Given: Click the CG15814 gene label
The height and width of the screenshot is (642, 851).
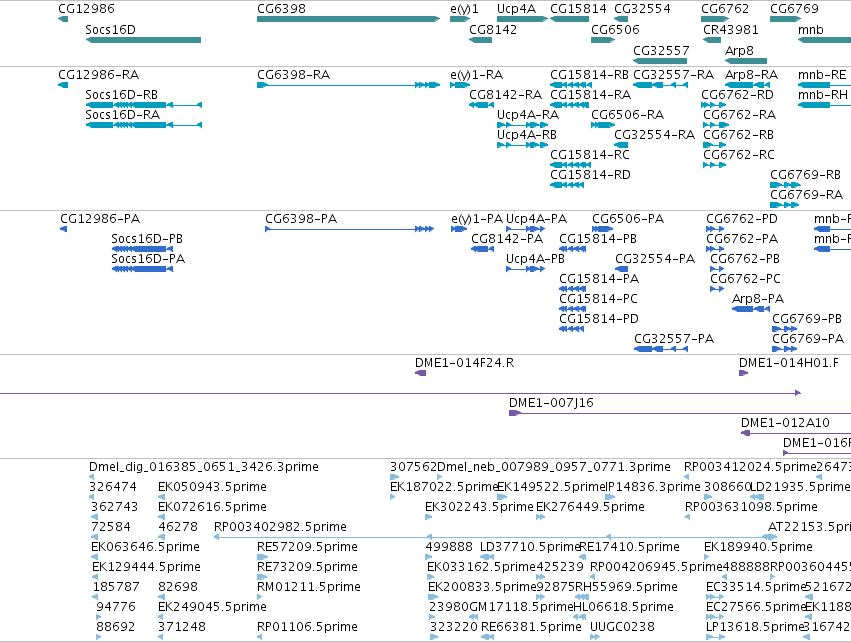Looking at the screenshot, I should (x=579, y=9).
